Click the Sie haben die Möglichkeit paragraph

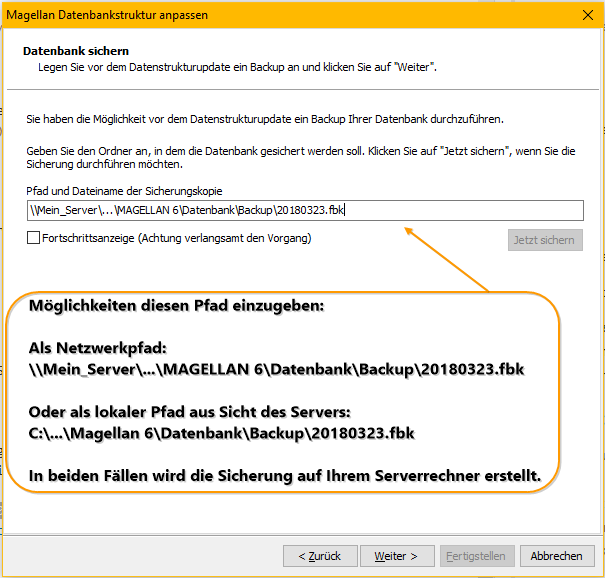click(265, 119)
